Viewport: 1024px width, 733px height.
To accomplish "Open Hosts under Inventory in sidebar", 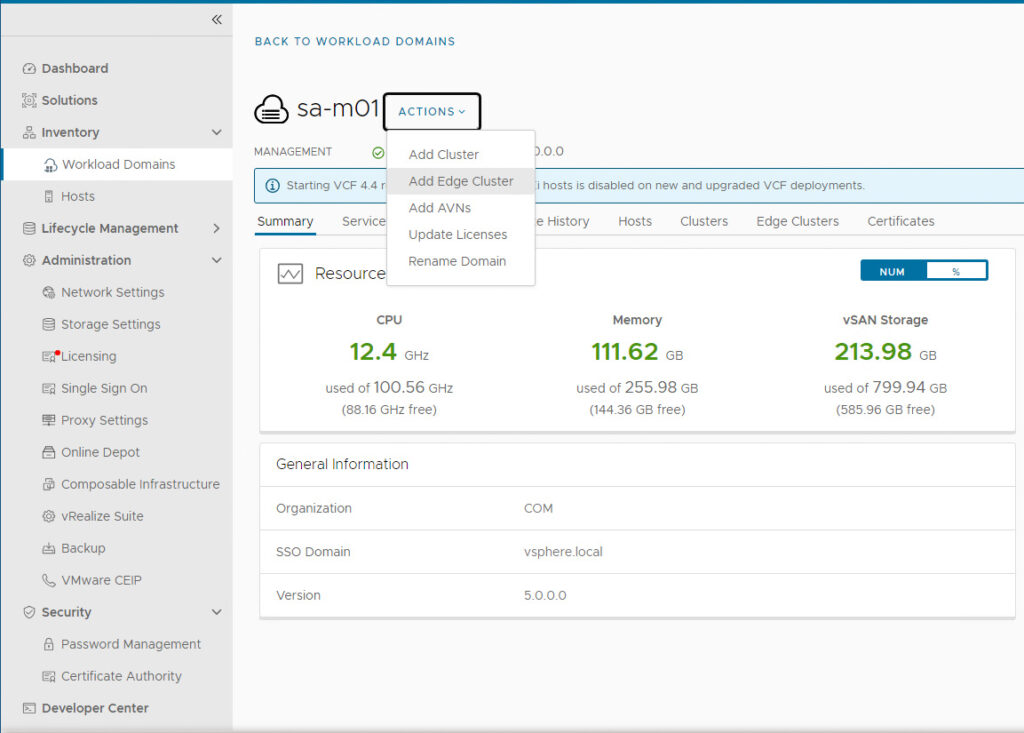I will (78, 197).
